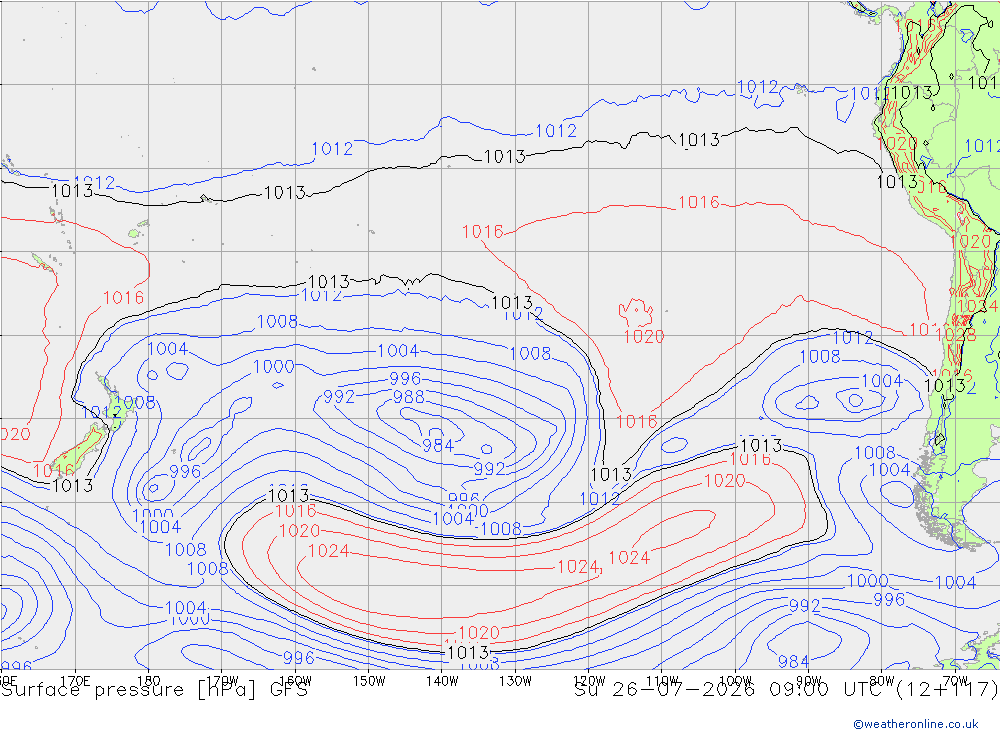
Task: Select the 130W longitude label
Action: 515,681
